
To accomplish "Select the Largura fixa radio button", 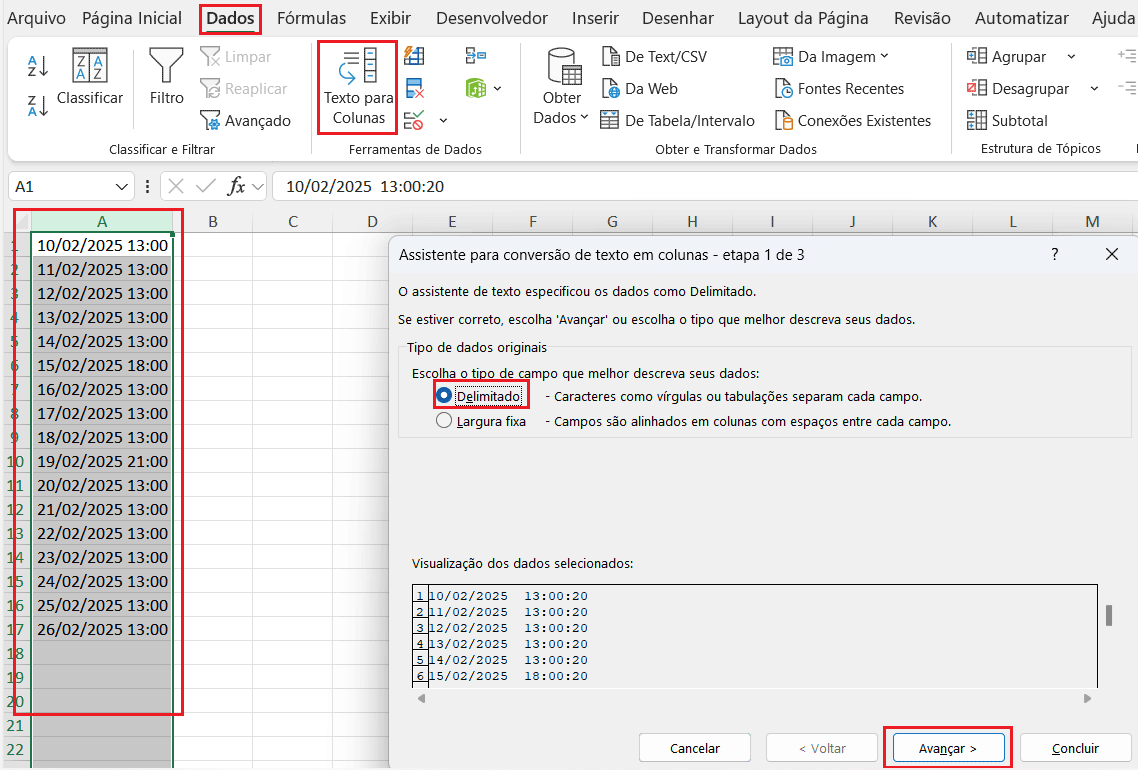I will coord(445,422).
